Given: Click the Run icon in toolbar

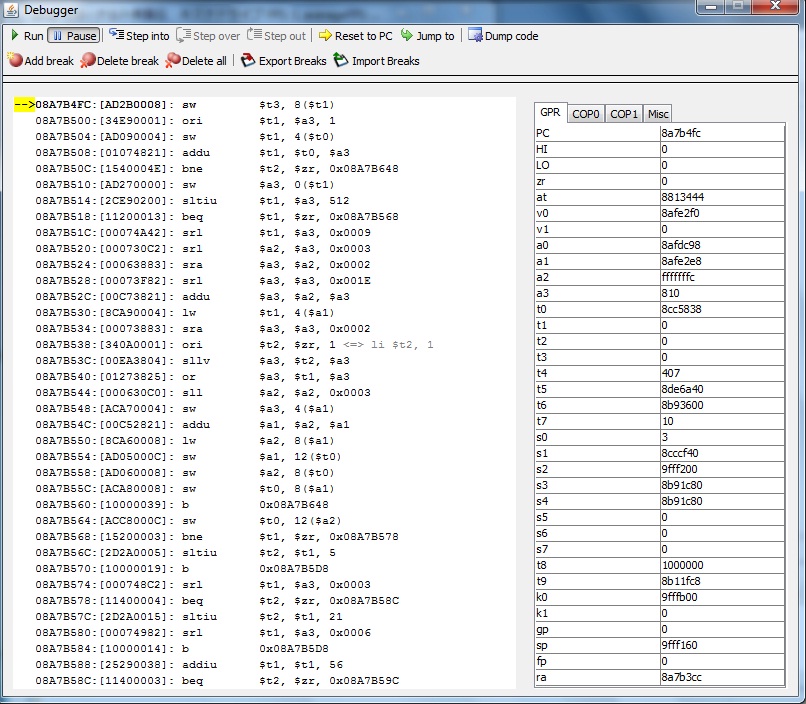Looking at the screenshot, I should point(15,36).
